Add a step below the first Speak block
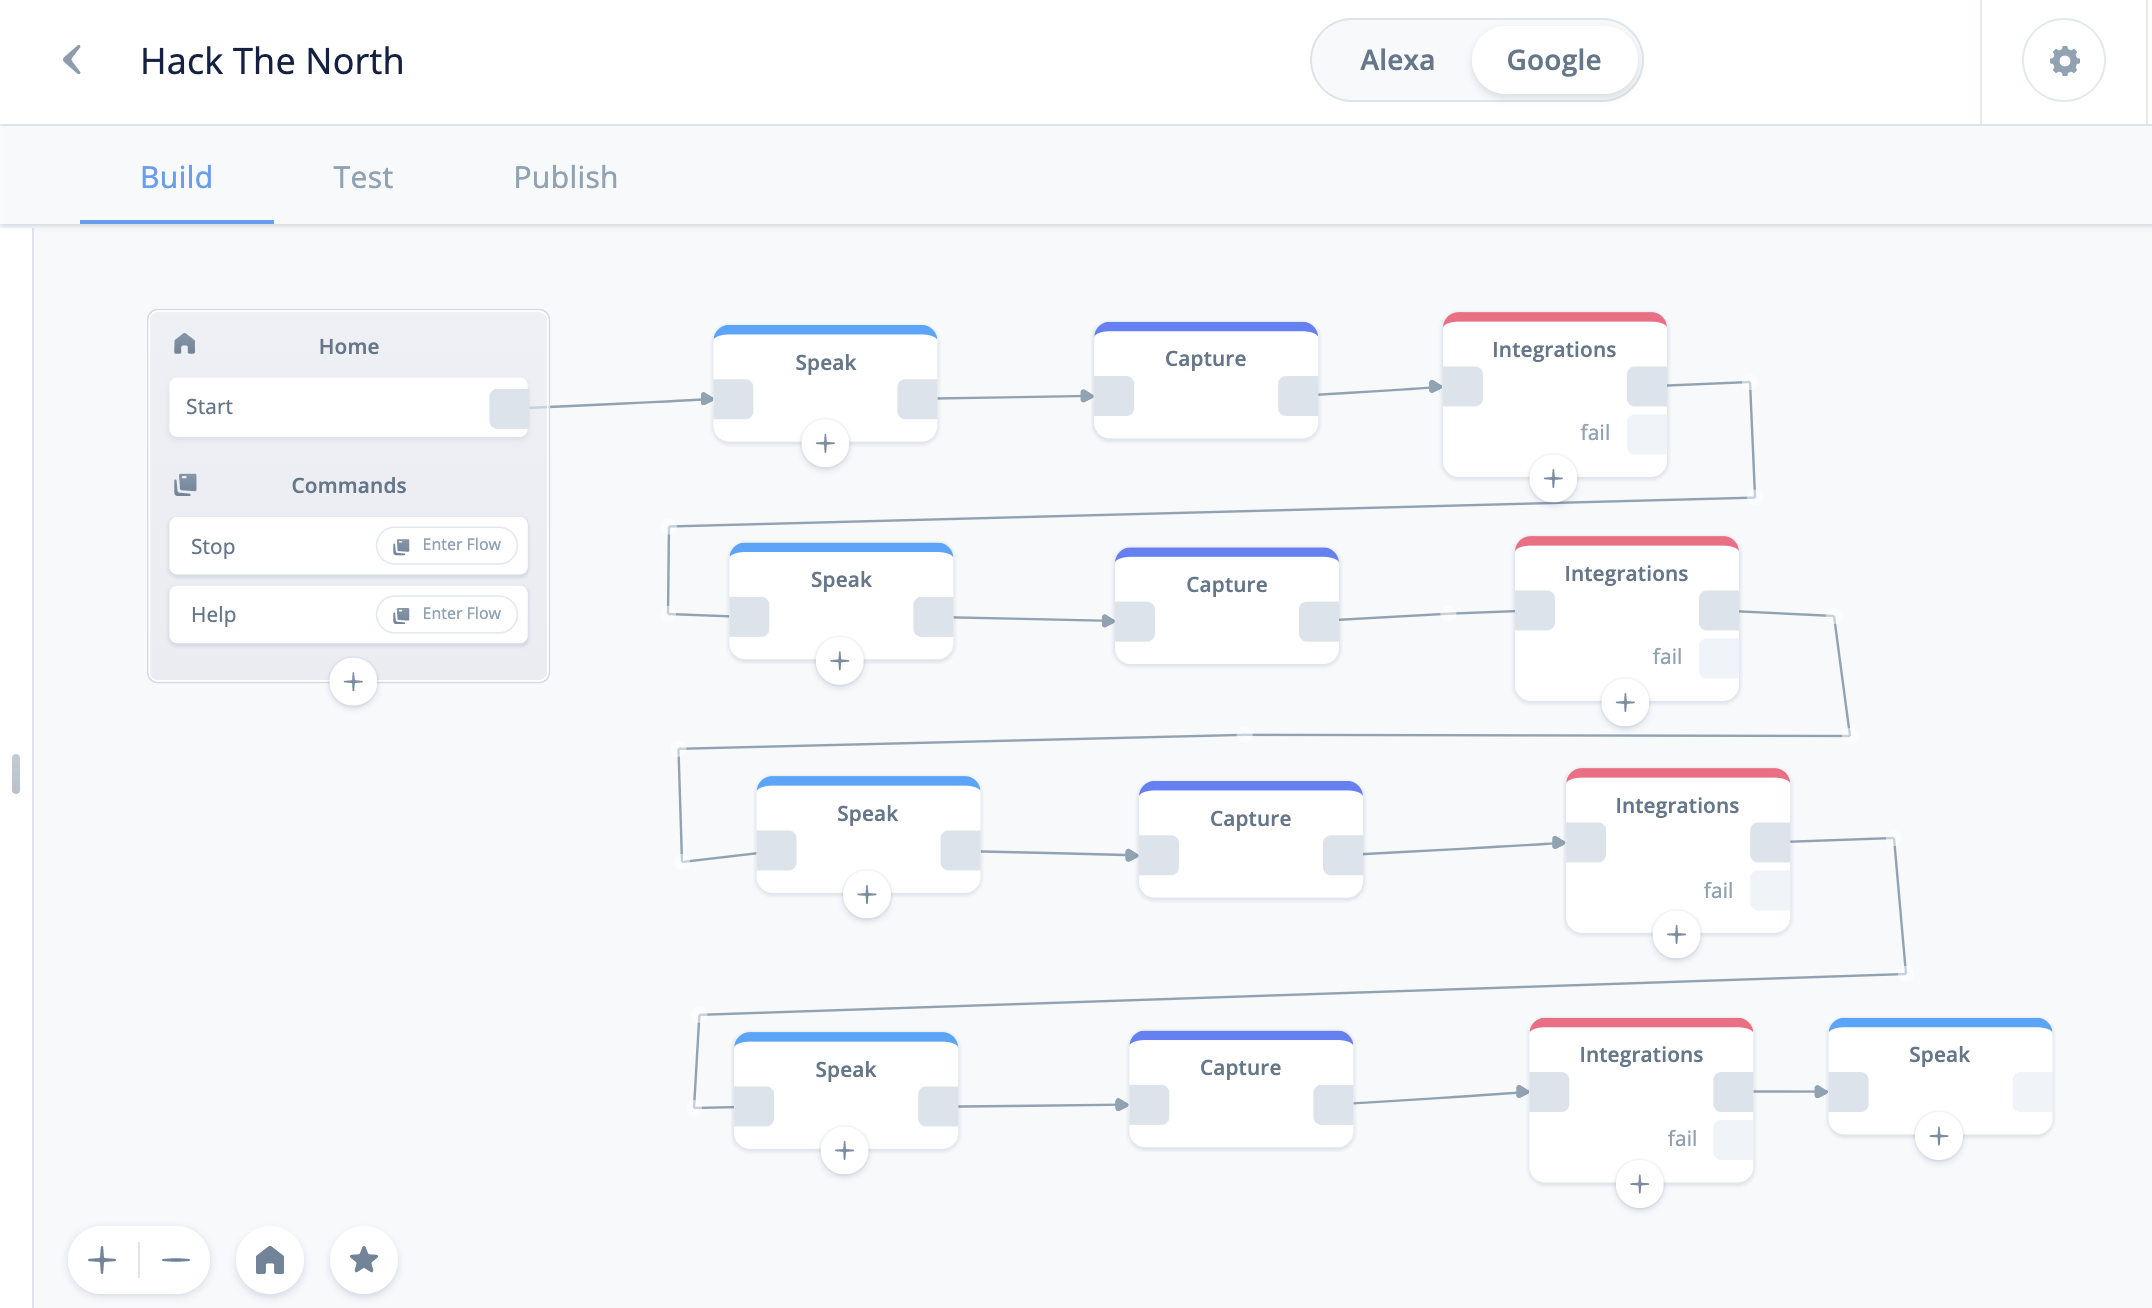This screenshot has height=1308, width=2152. click(x=825, y=443)
